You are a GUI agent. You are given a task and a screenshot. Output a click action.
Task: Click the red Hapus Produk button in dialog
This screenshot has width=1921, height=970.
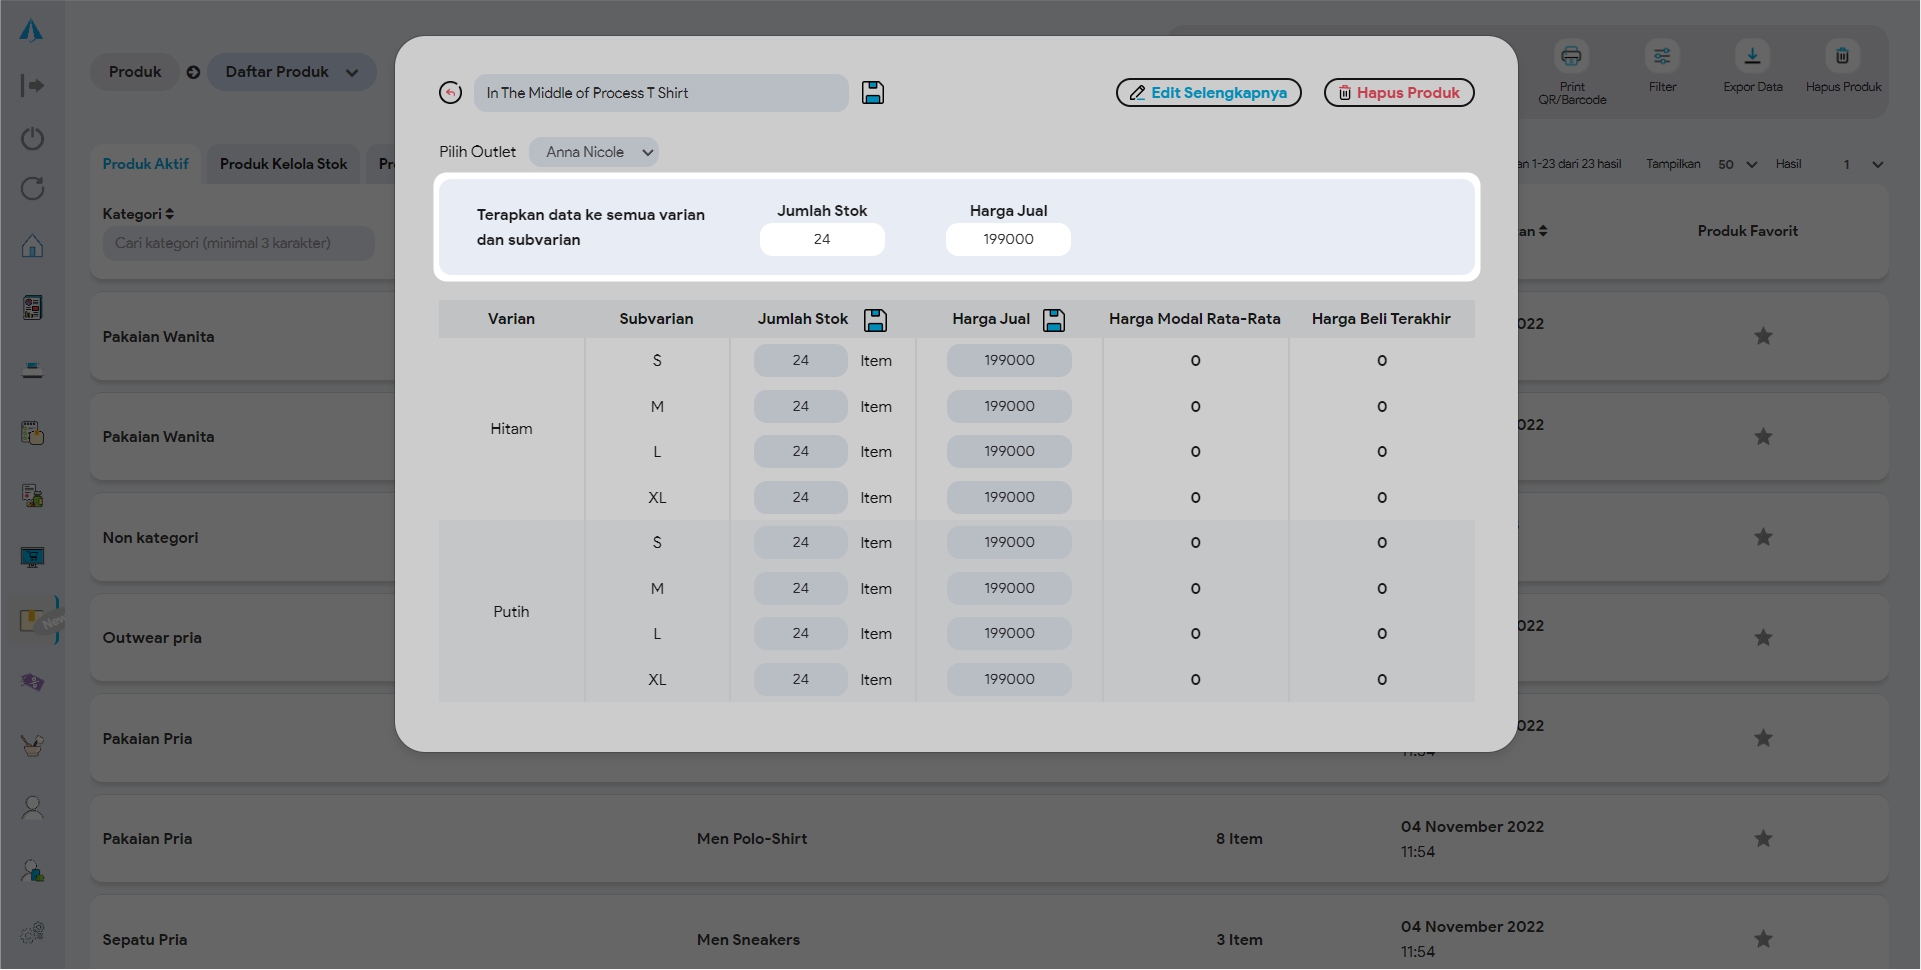pos(1398,93)
